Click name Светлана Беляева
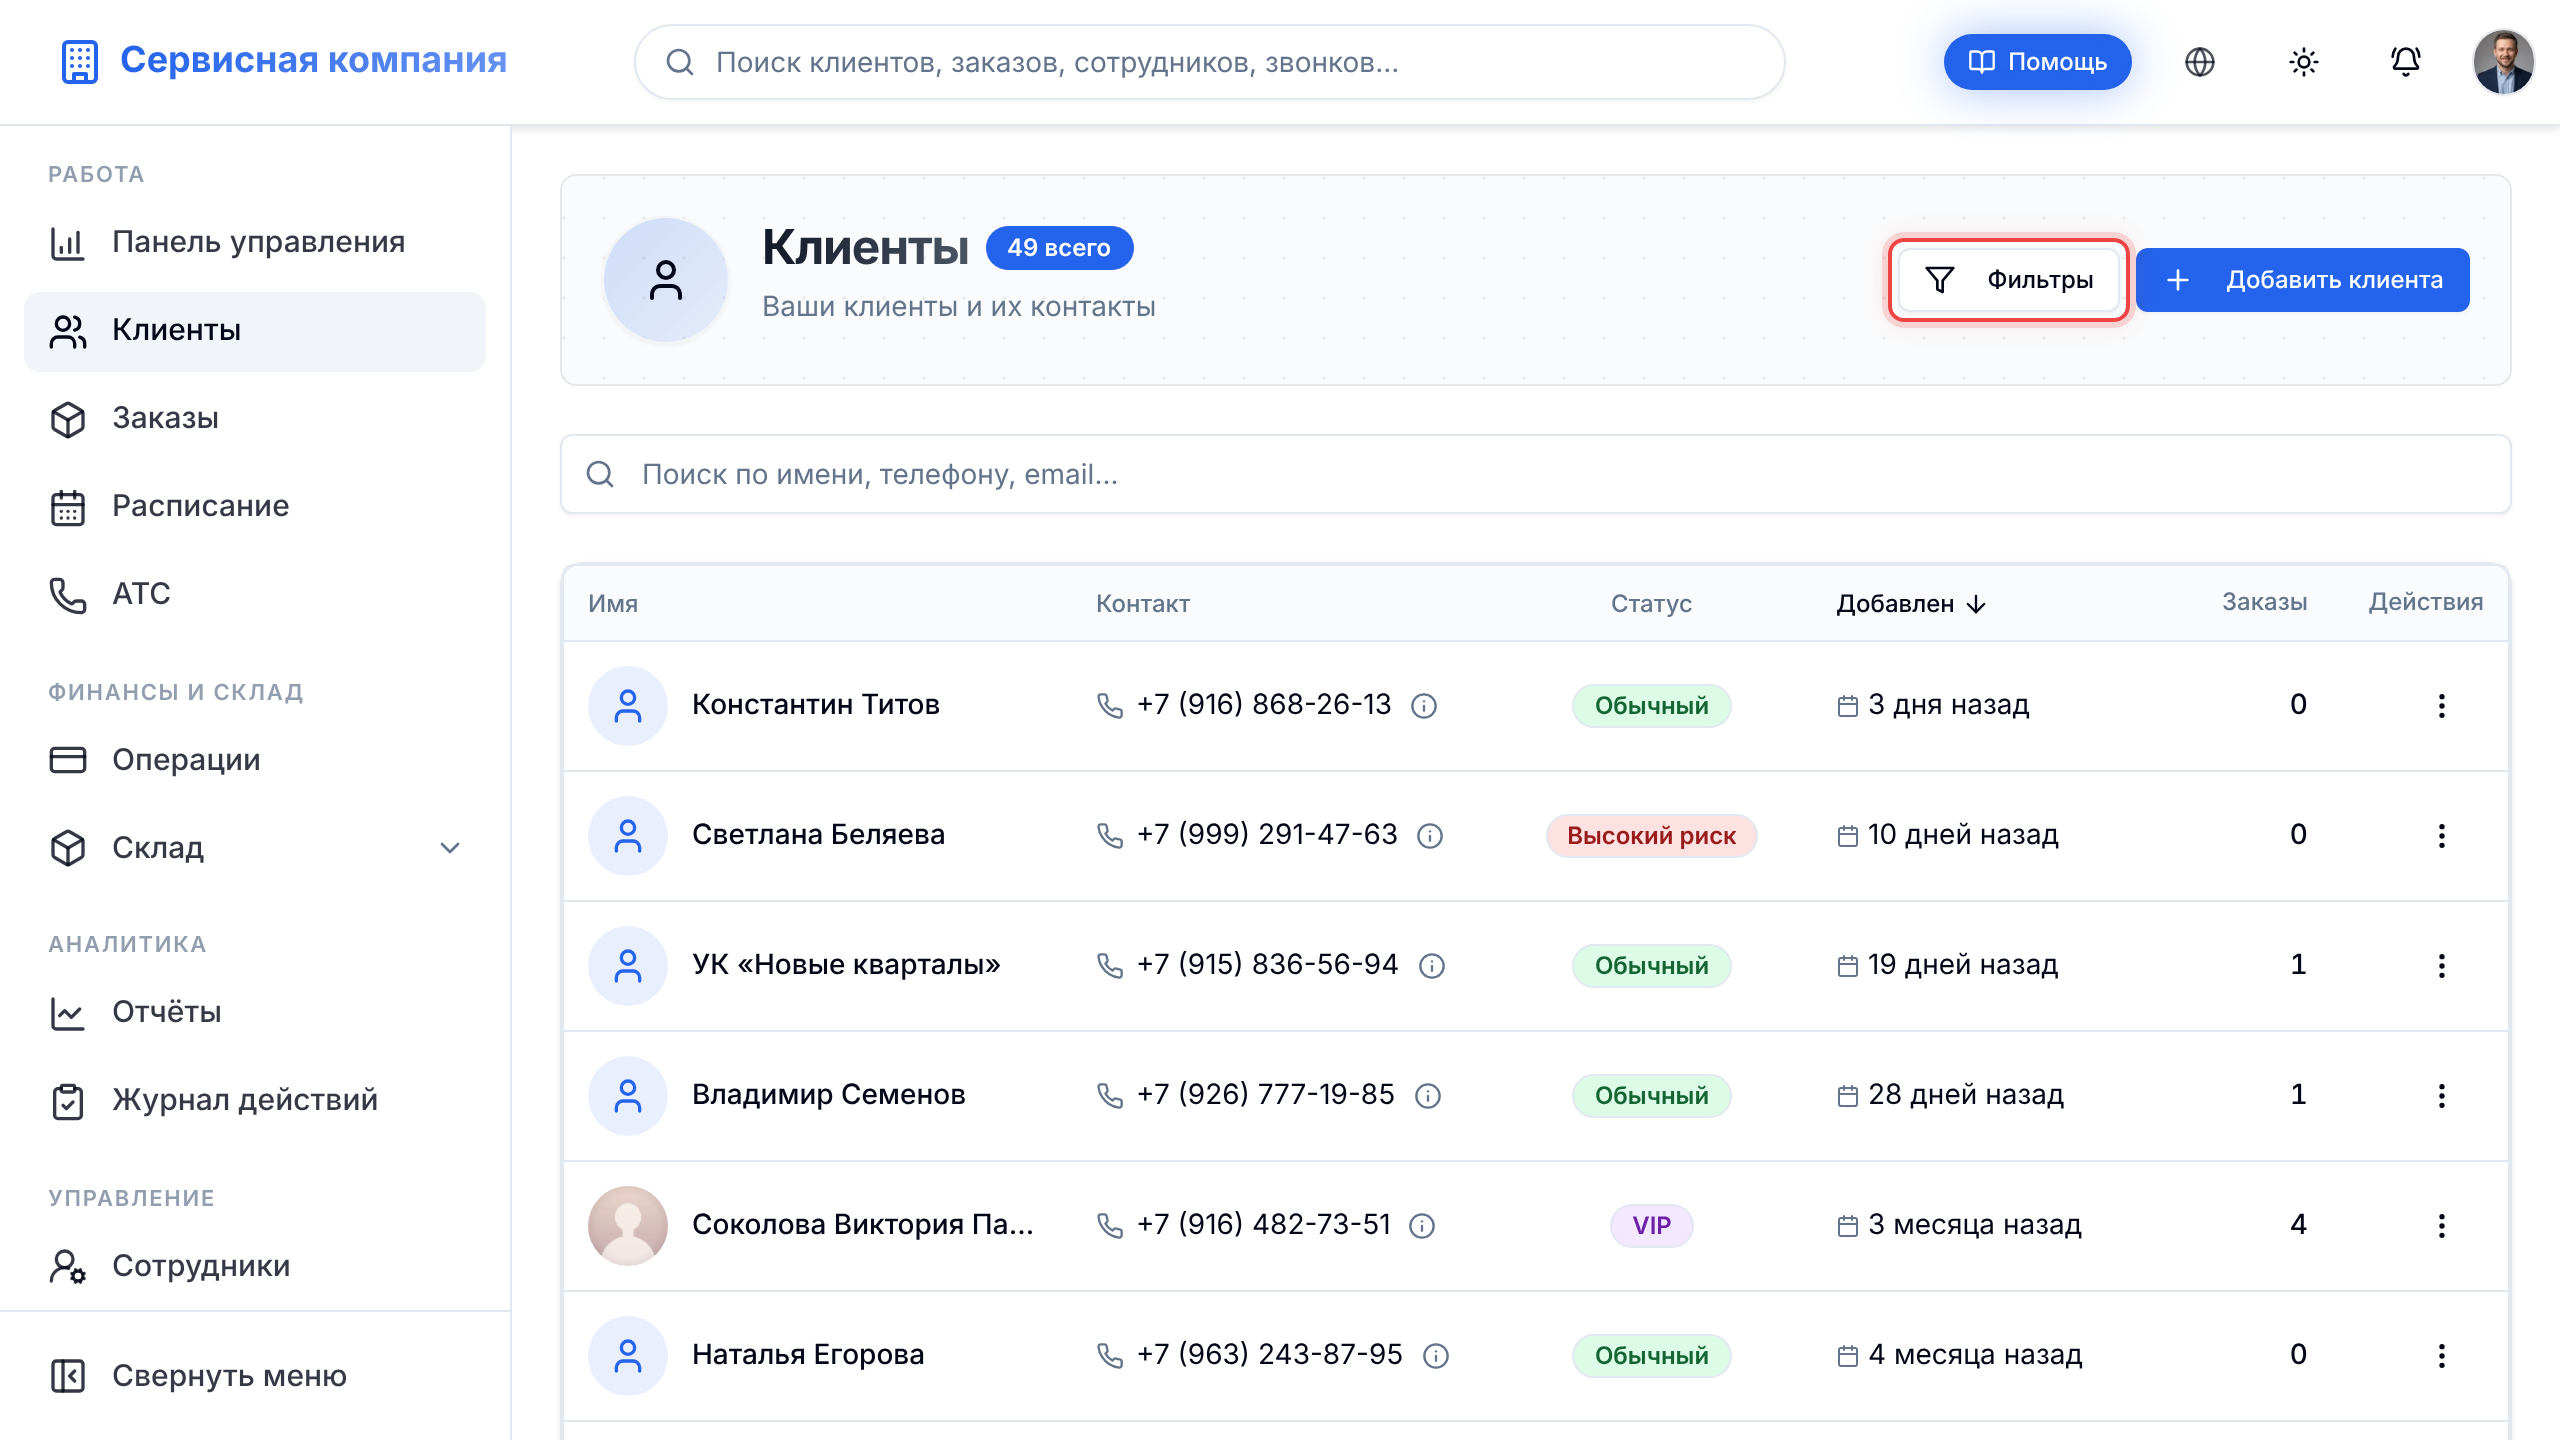Viewport: 2560px width, 1440px height. click(818, 835)
